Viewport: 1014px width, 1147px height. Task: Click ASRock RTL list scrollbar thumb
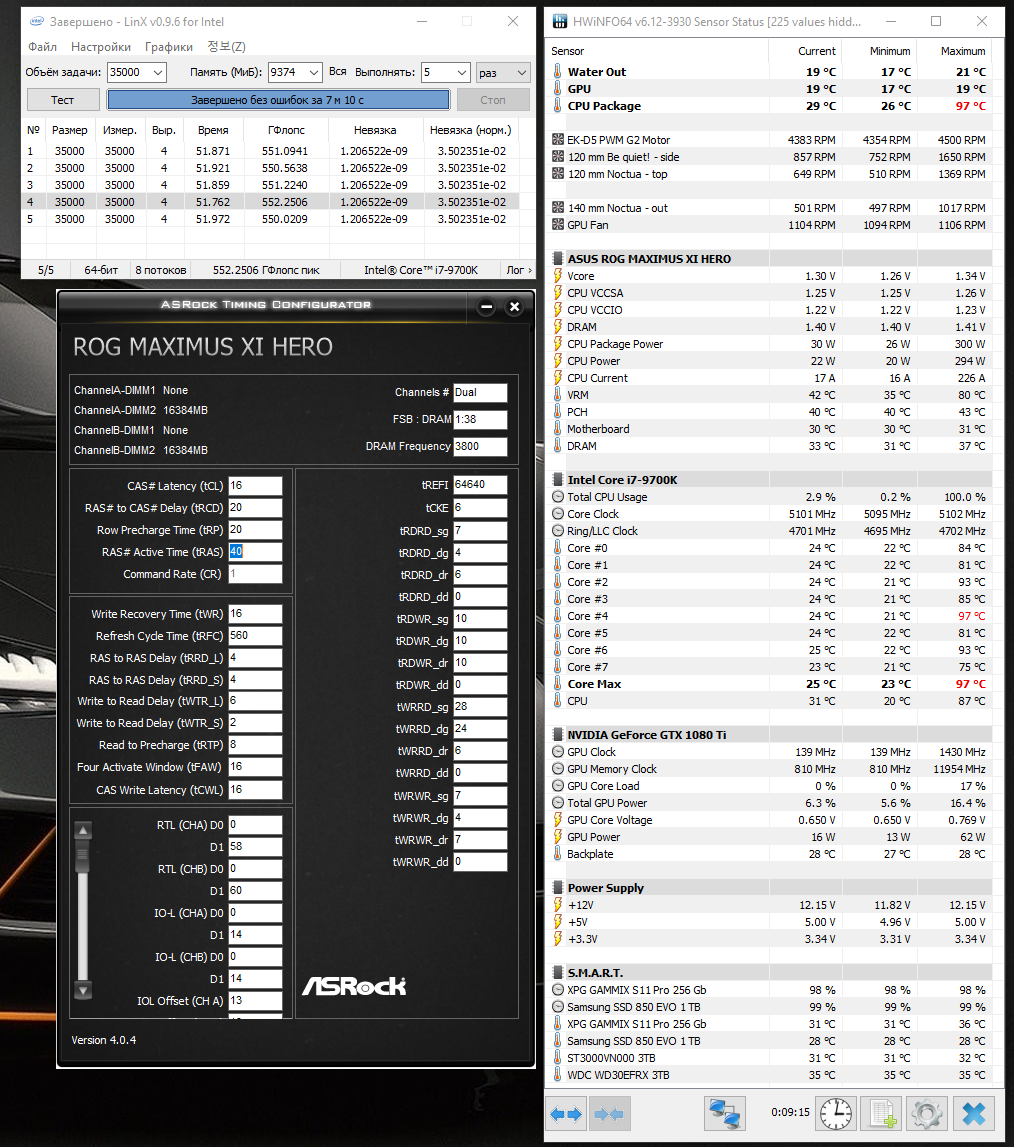pyautogui.click(x=83, y=857)
